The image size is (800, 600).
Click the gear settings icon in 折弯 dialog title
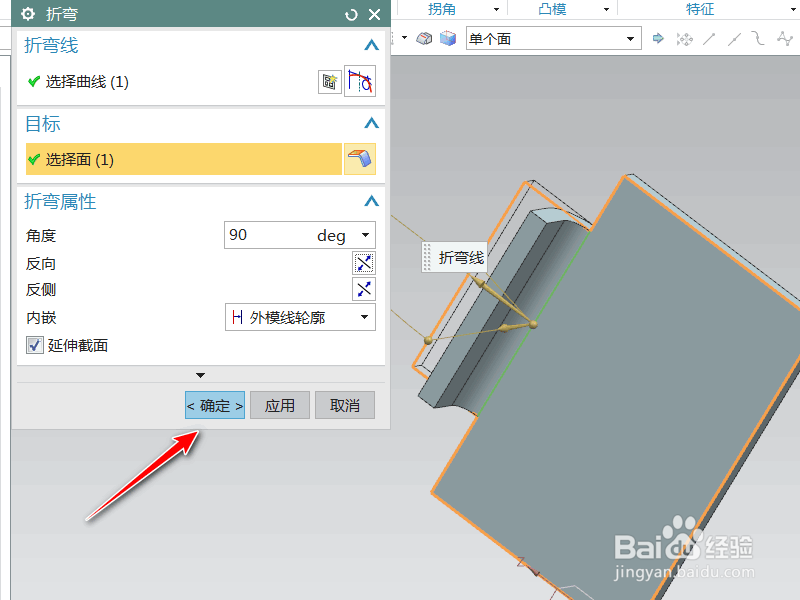(x=28, y=14)
